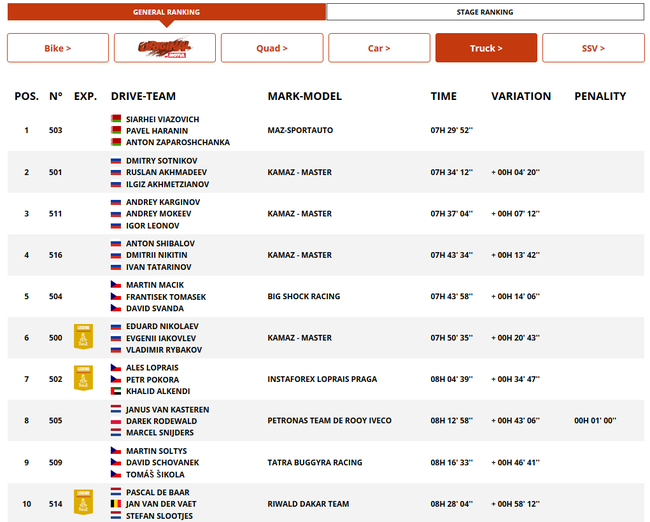Select the SSV category button
The height and width of the screenshot is (522, 650).
coord(593,48)
